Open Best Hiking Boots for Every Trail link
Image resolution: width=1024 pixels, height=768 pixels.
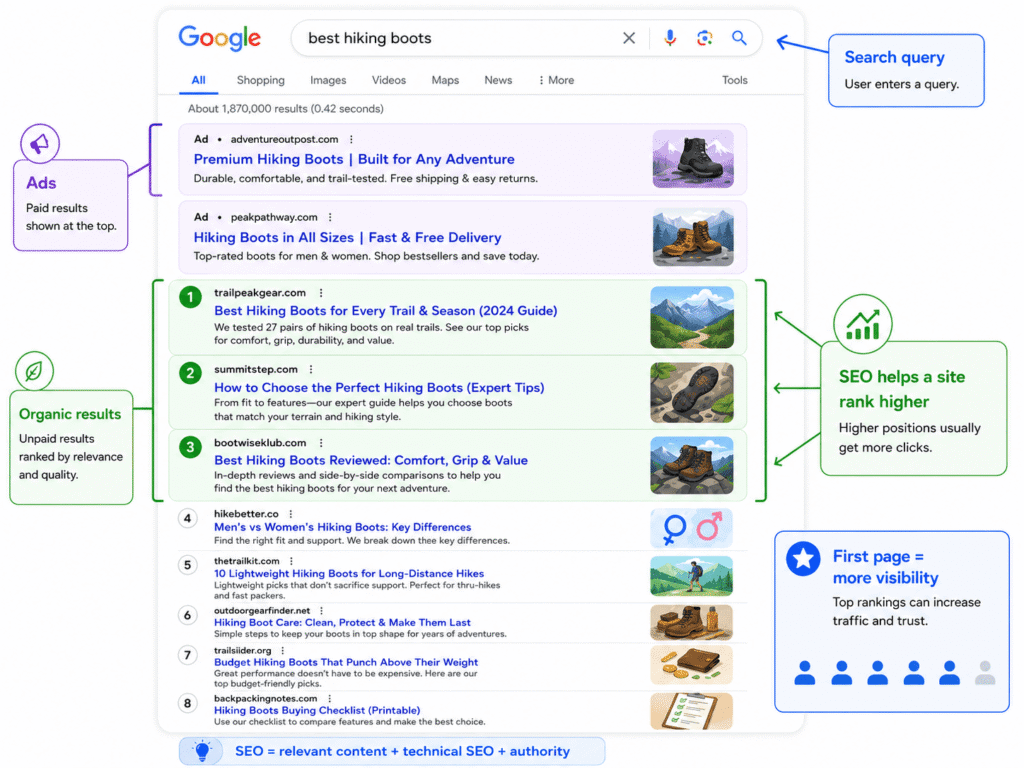[x=385, y=311]
